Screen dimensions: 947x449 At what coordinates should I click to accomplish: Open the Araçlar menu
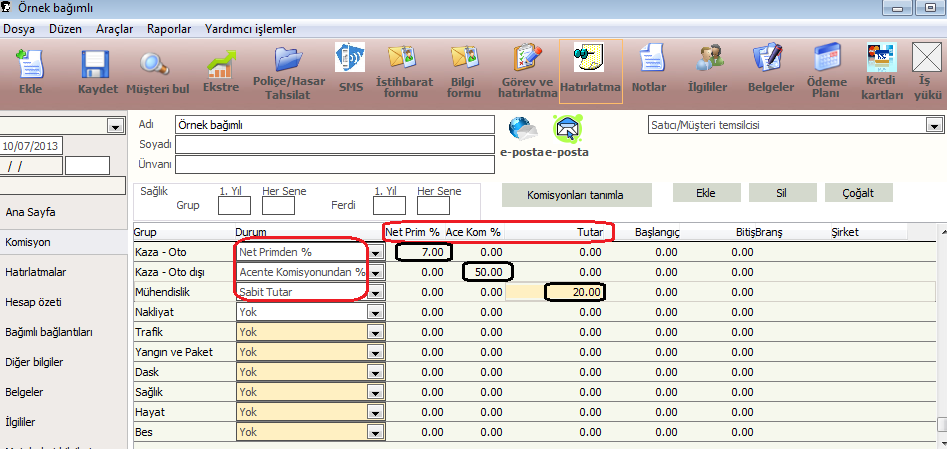[114, 29]
